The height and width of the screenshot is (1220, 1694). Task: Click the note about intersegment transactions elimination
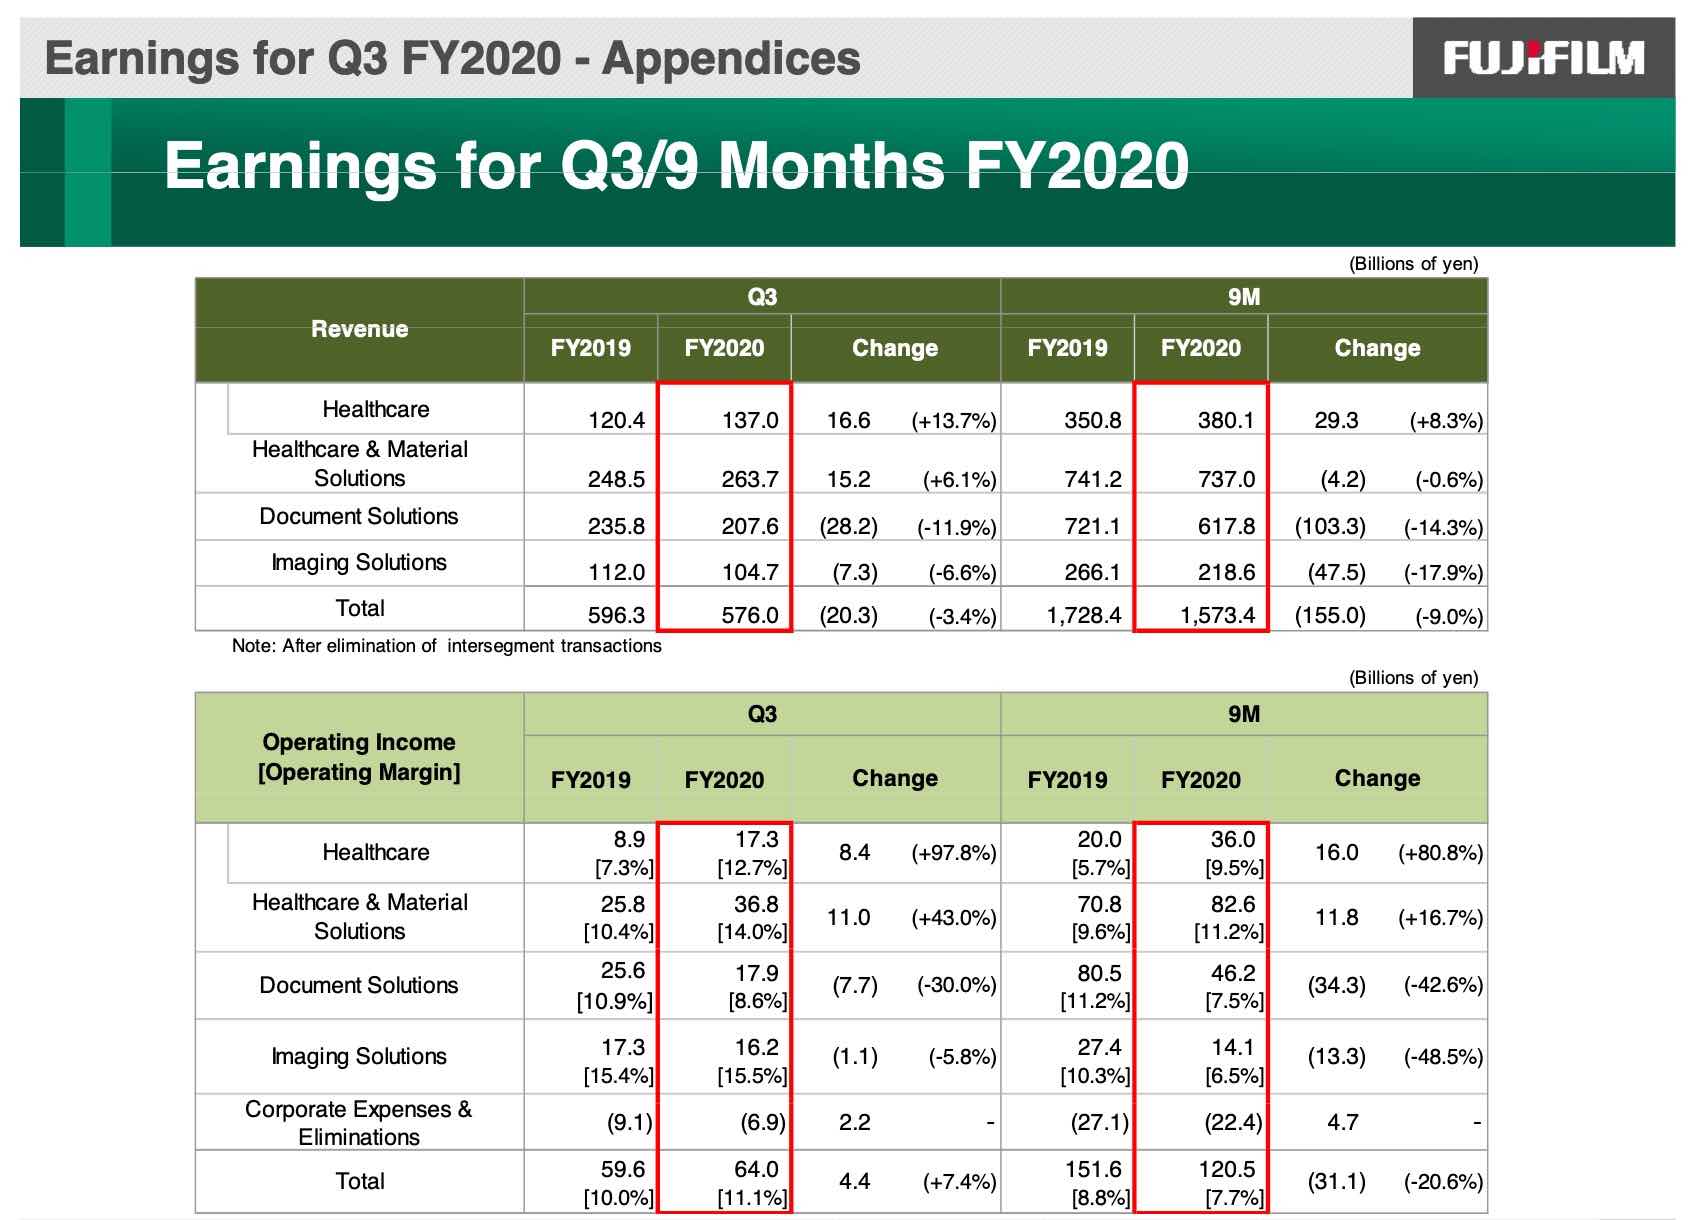tap(447, 646)
